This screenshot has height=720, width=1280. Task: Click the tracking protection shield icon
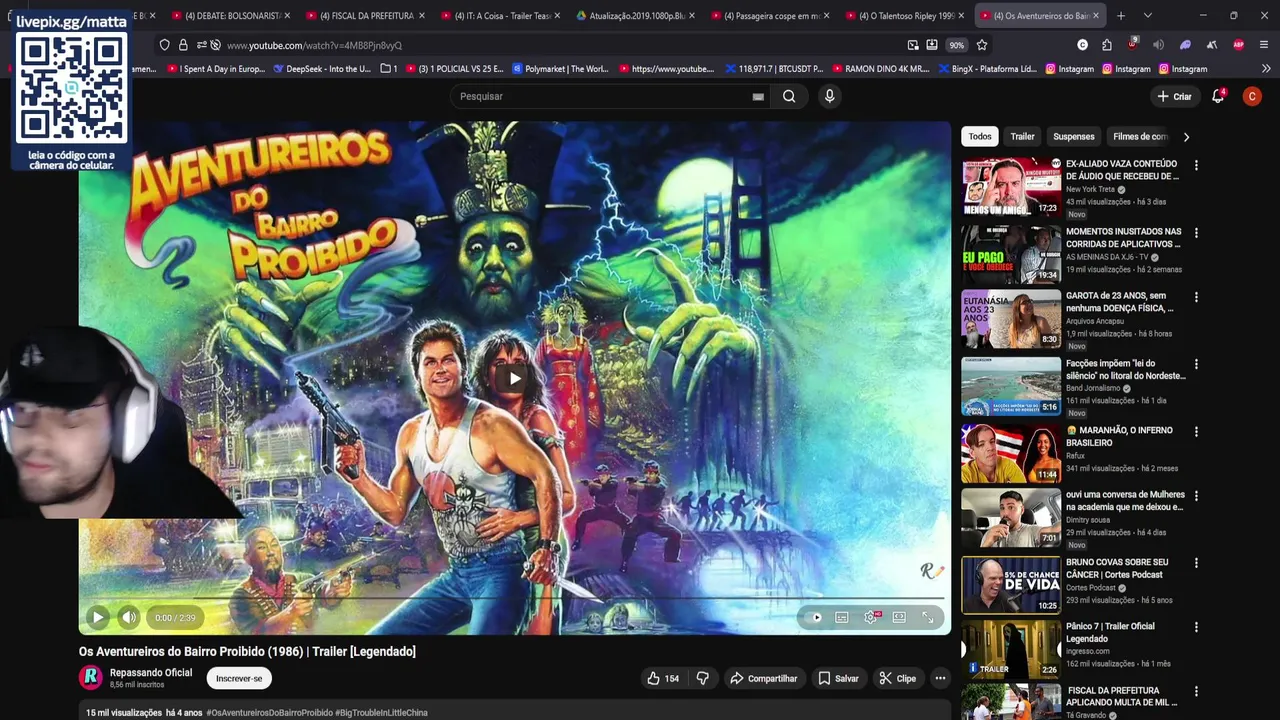(165, 45)
